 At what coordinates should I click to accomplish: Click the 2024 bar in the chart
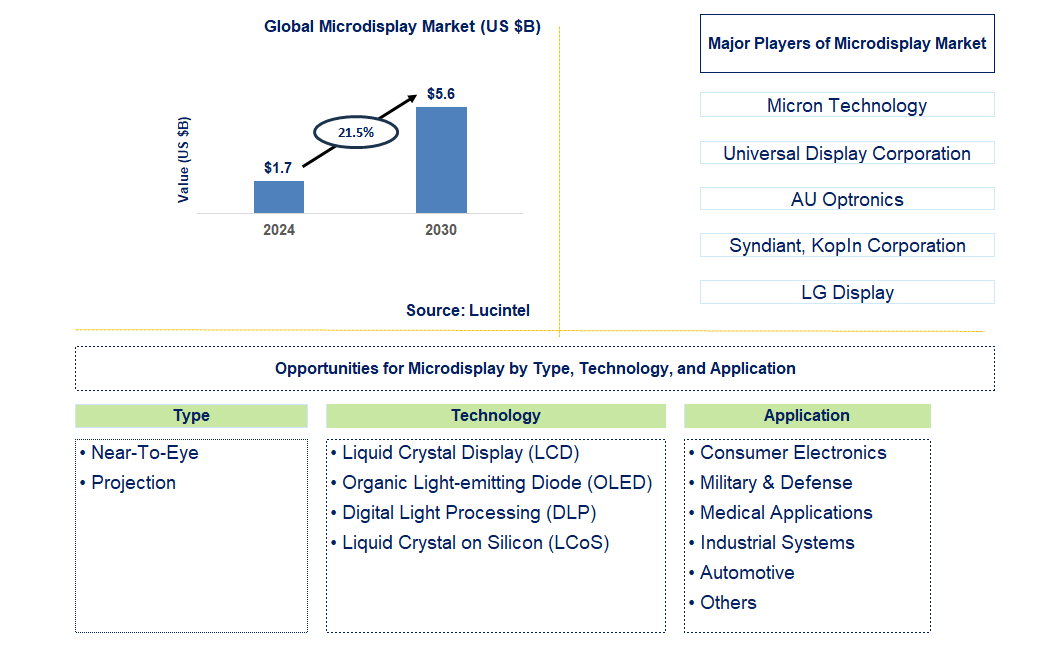278,195
